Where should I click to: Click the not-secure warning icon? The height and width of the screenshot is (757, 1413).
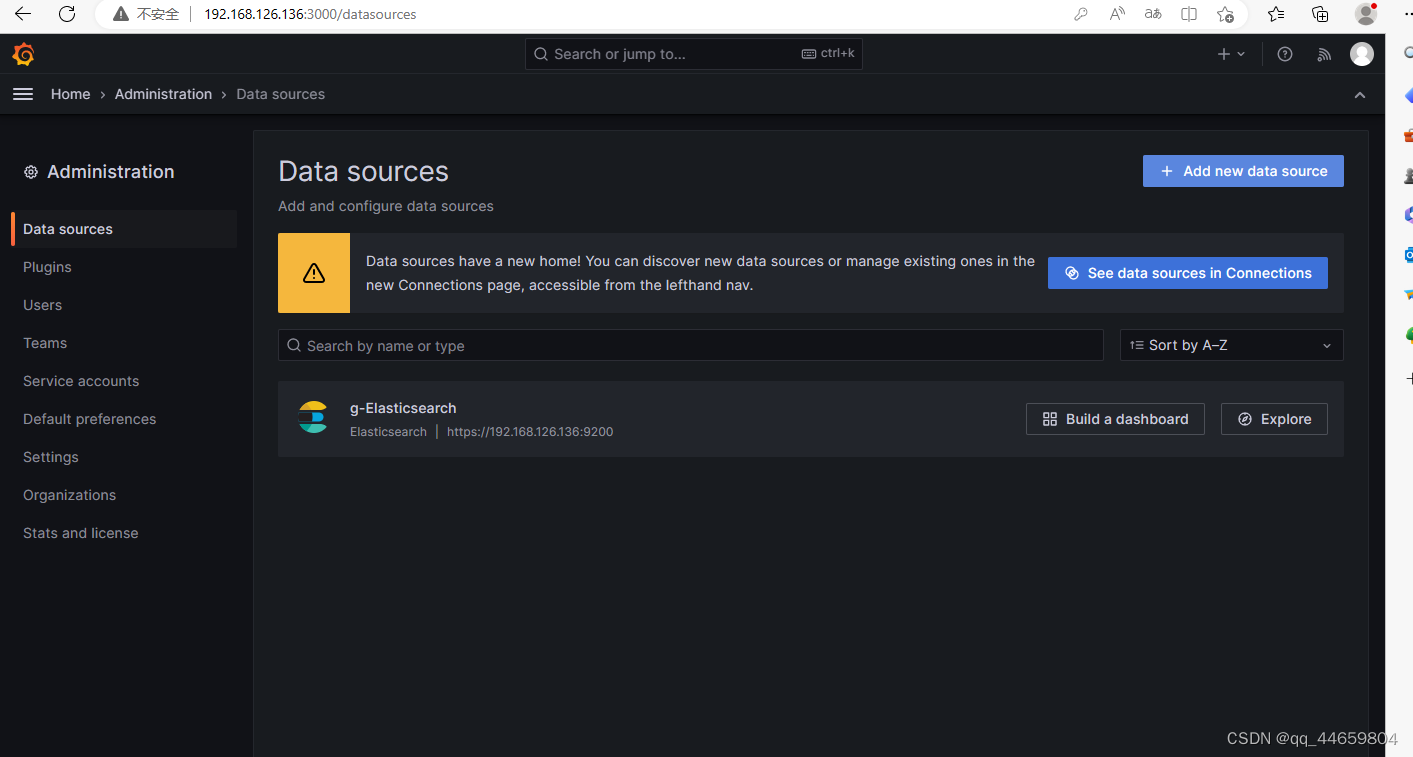tap(121, 14)
